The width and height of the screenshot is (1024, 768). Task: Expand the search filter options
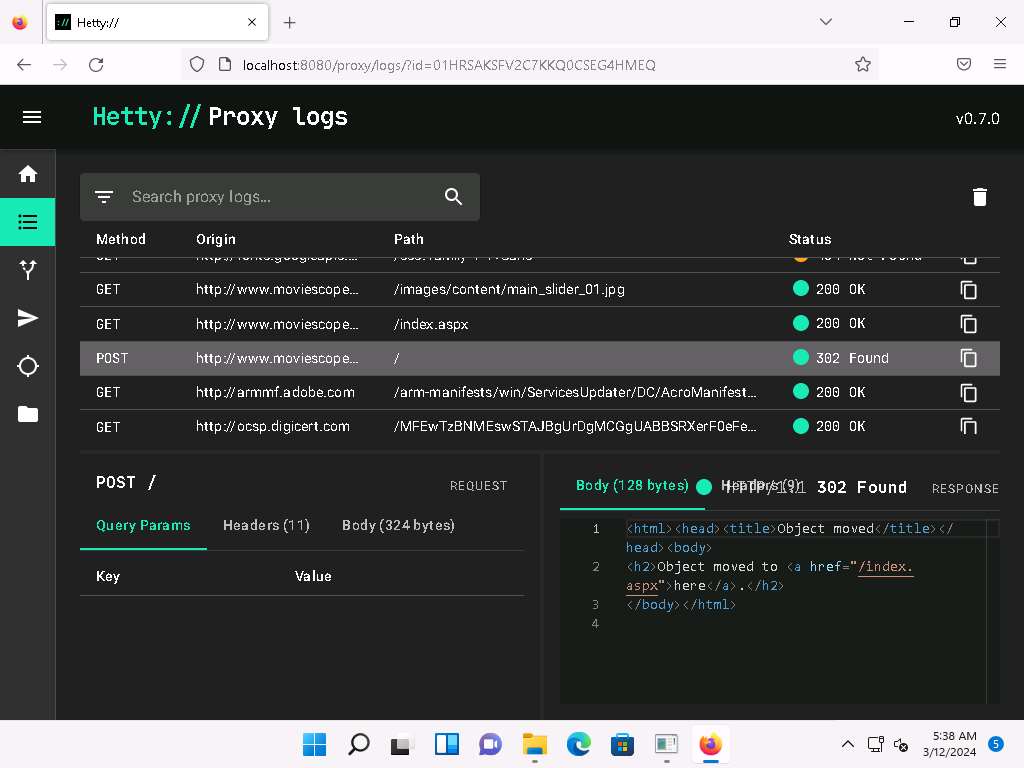coord(104,197)
